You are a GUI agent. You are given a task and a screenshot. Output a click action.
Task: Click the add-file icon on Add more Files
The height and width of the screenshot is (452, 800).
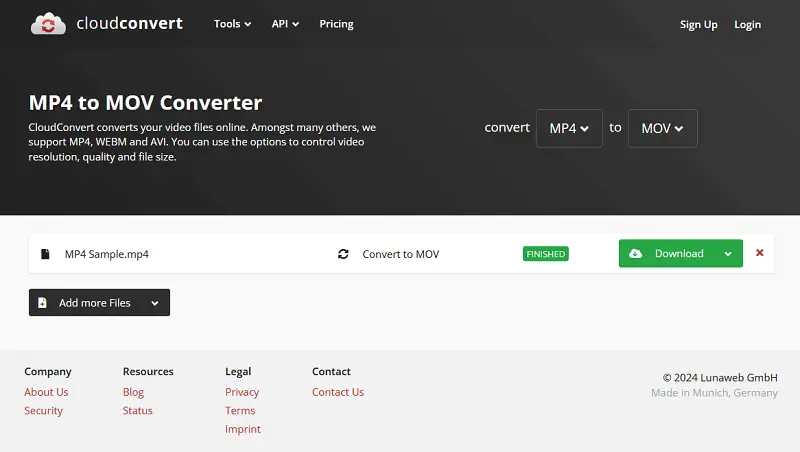pyautogui.click(x=42, y=303)
